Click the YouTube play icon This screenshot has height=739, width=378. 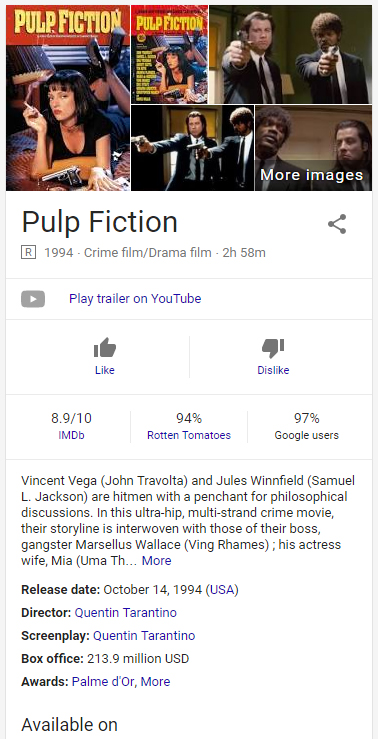pos(33,299)
